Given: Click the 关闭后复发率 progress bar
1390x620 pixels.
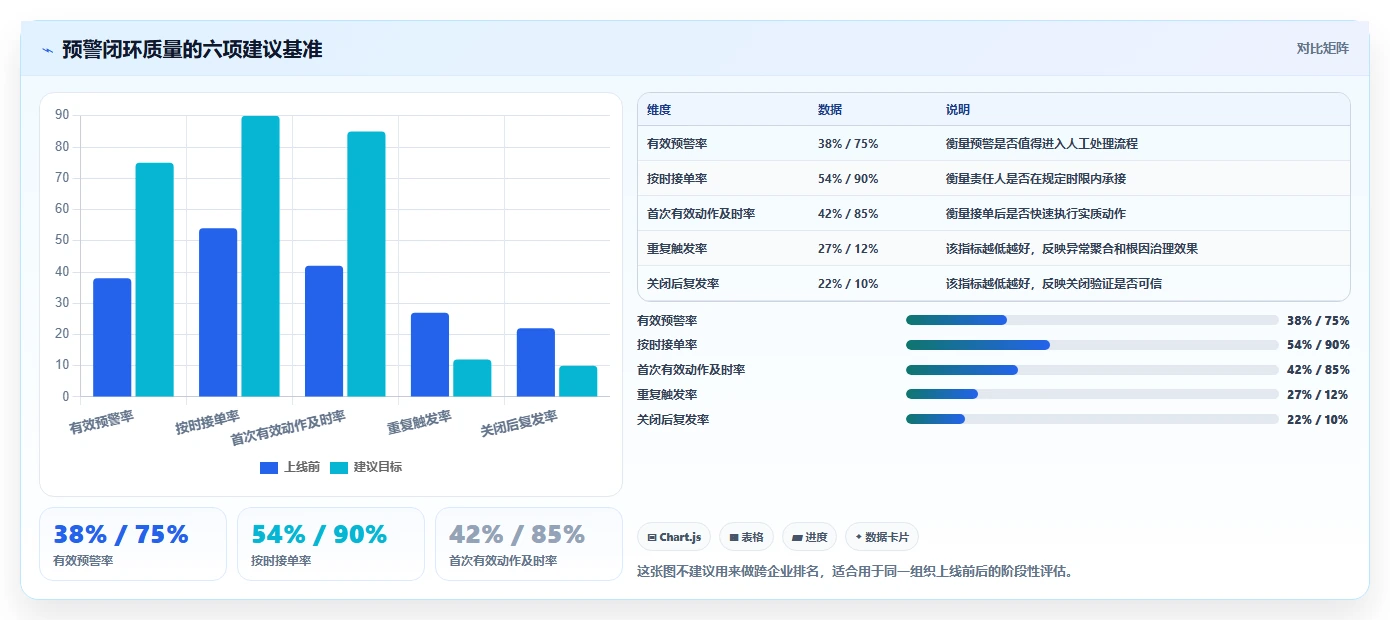Looking at the screenshot, I should tap(1092, 419).
